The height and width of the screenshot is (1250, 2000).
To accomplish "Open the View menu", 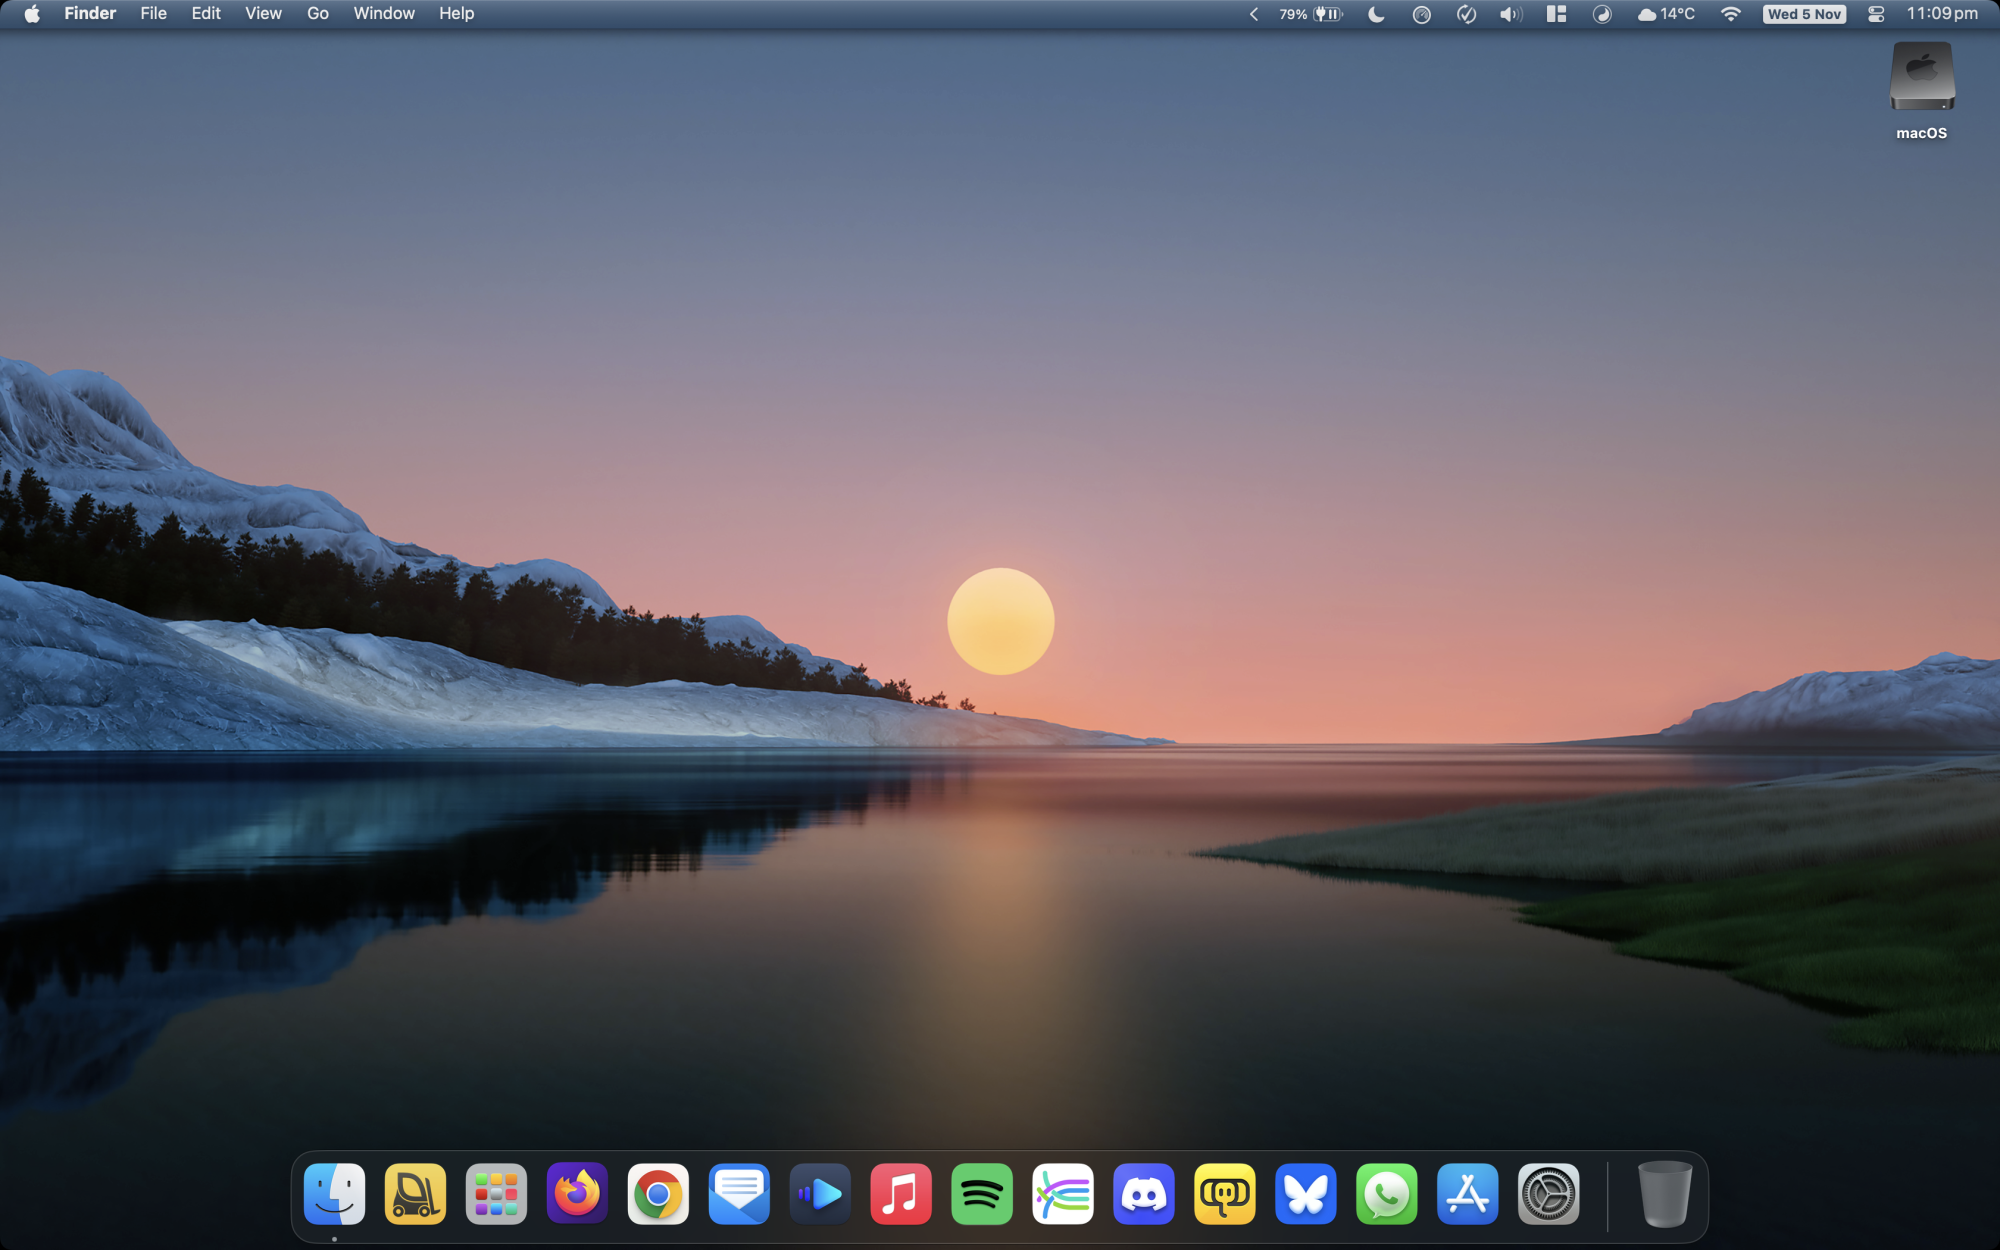I will point(262,13).
